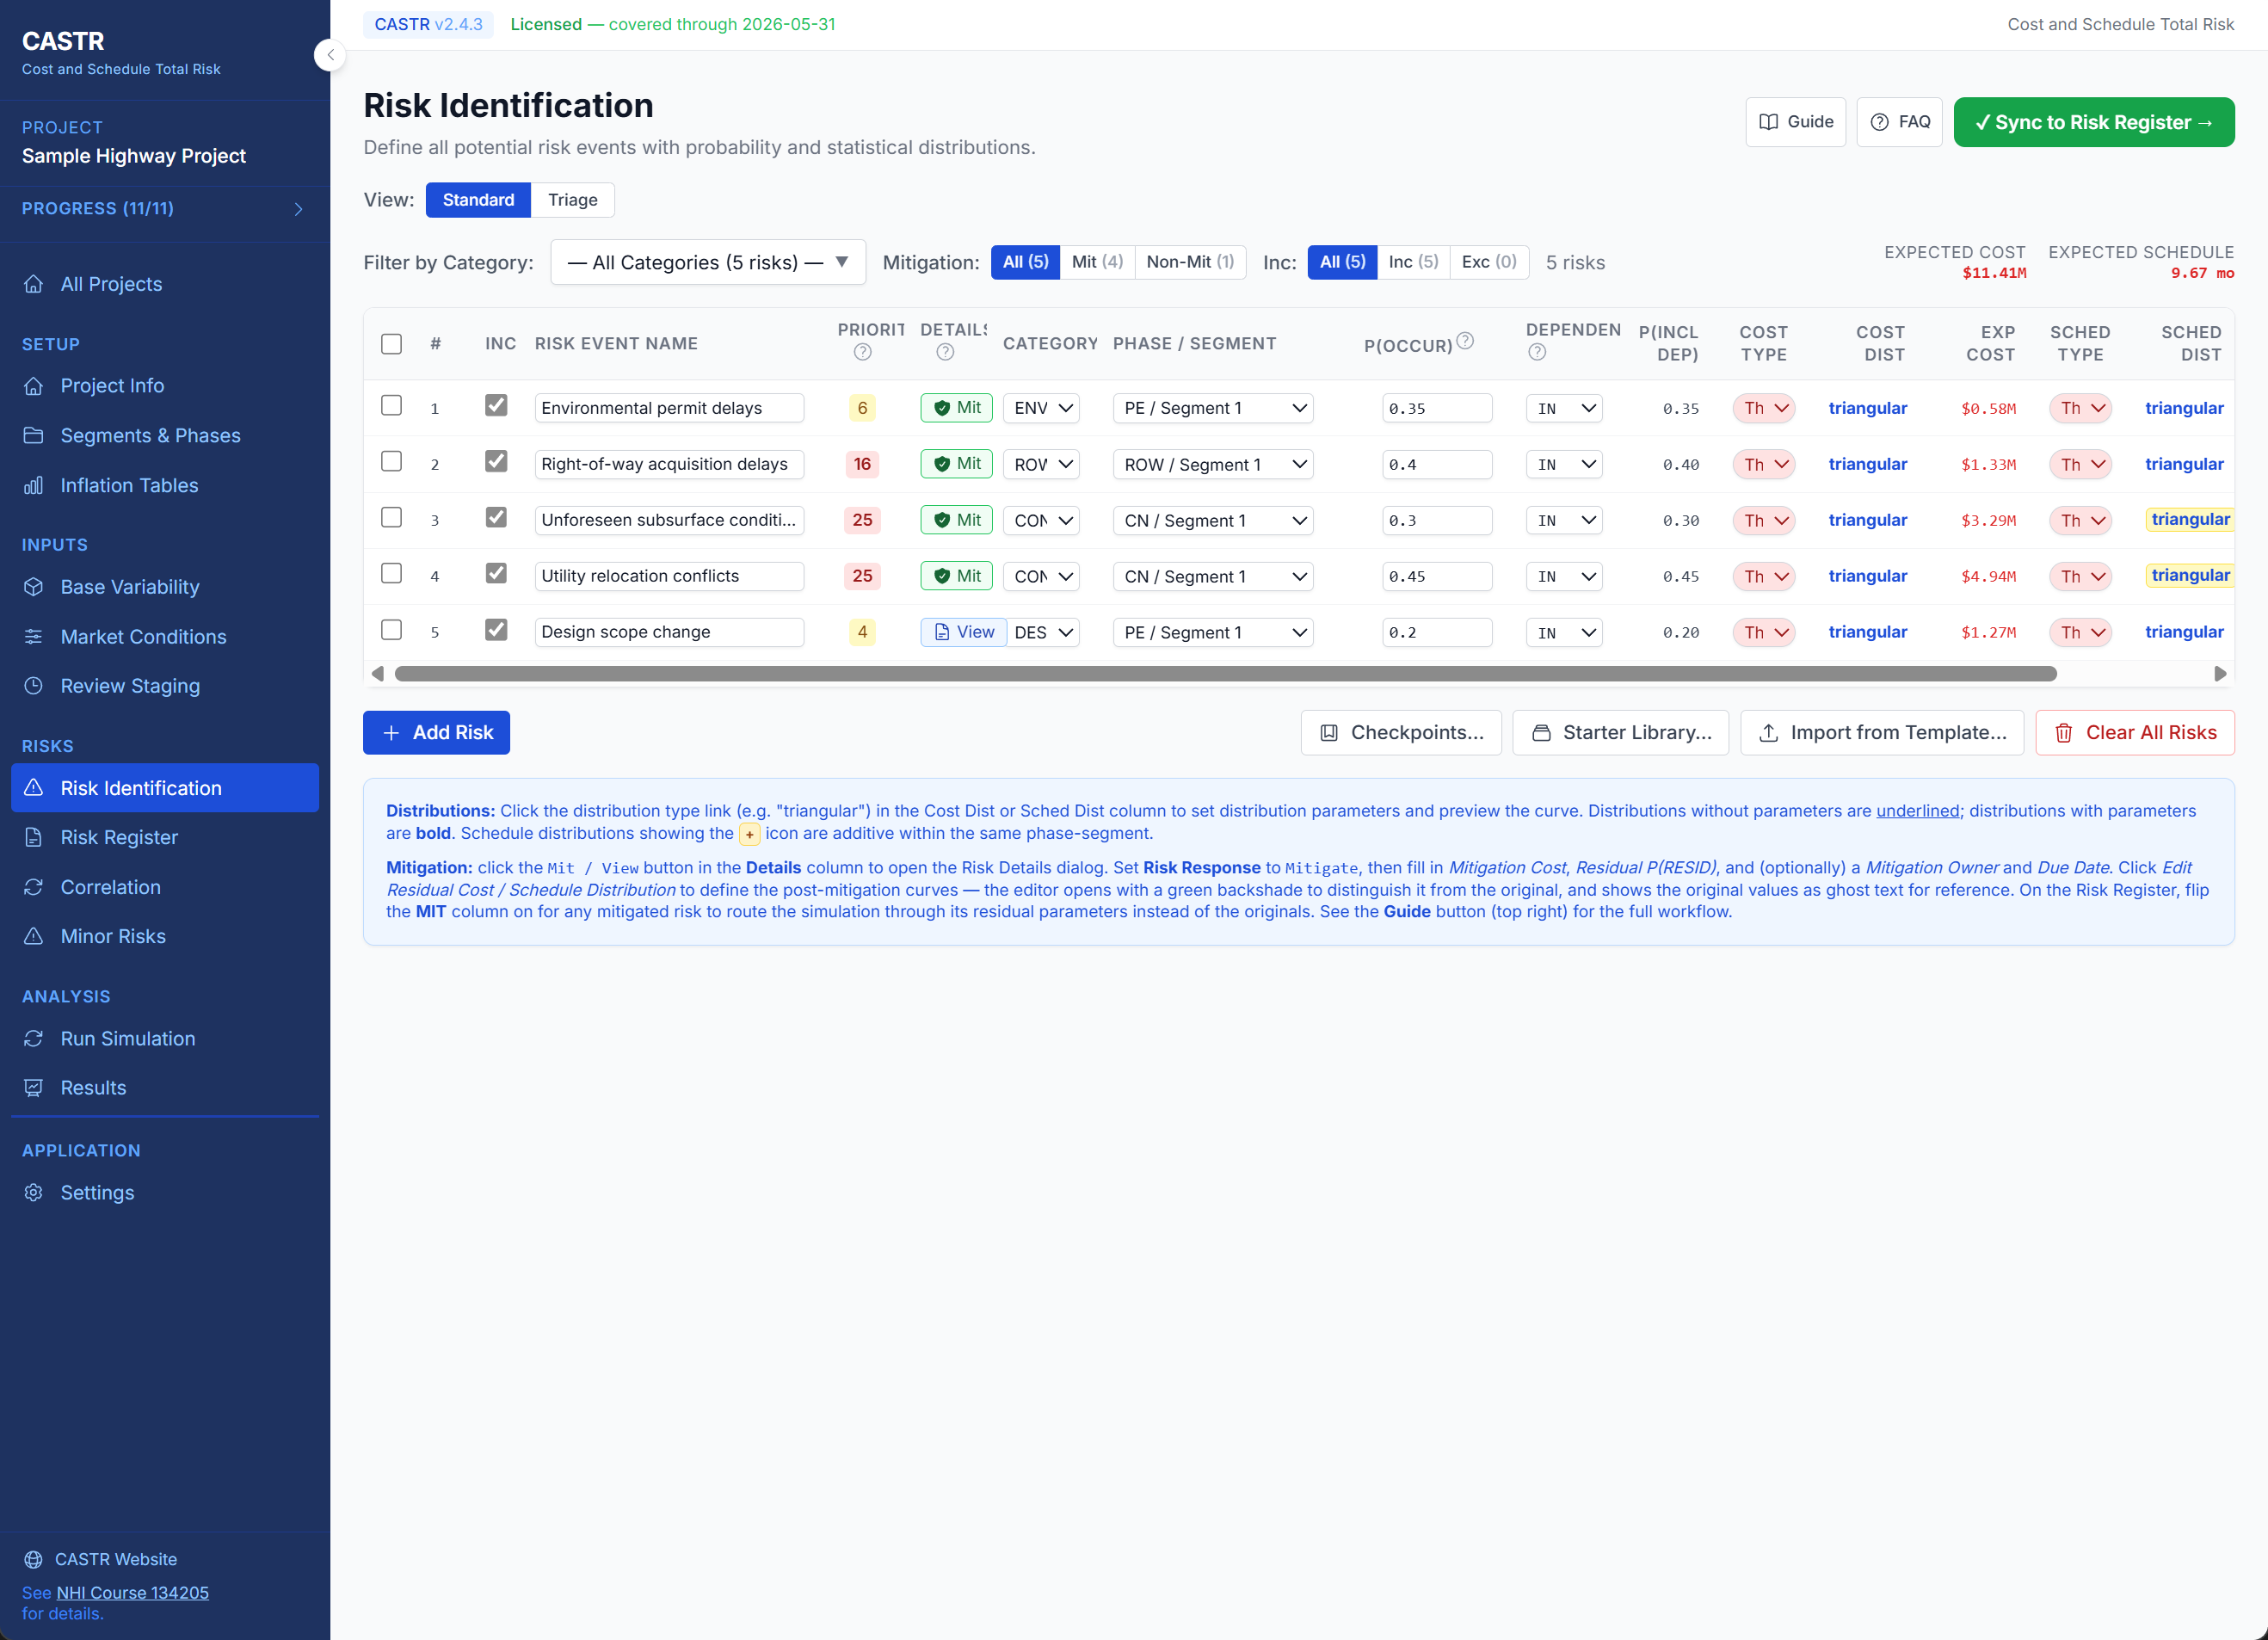Image resolution: width=2268 pixels, height=1640 pixels.
Task: Change Phase dropdown for Right-of-way acquisition delays
Action: pos(1212,463)
